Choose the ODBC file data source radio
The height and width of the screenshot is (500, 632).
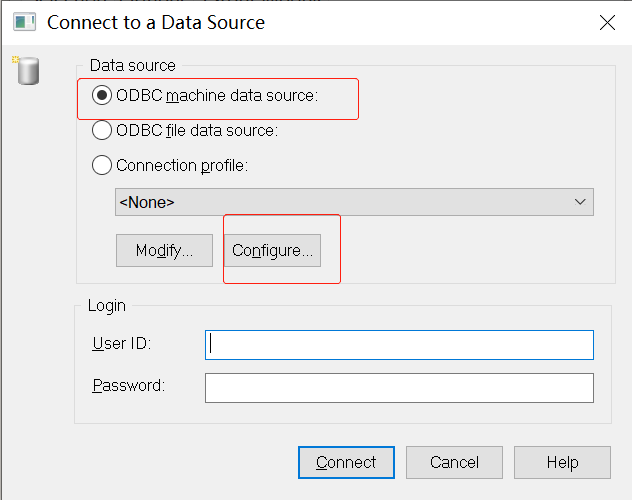tap(102, 130)
